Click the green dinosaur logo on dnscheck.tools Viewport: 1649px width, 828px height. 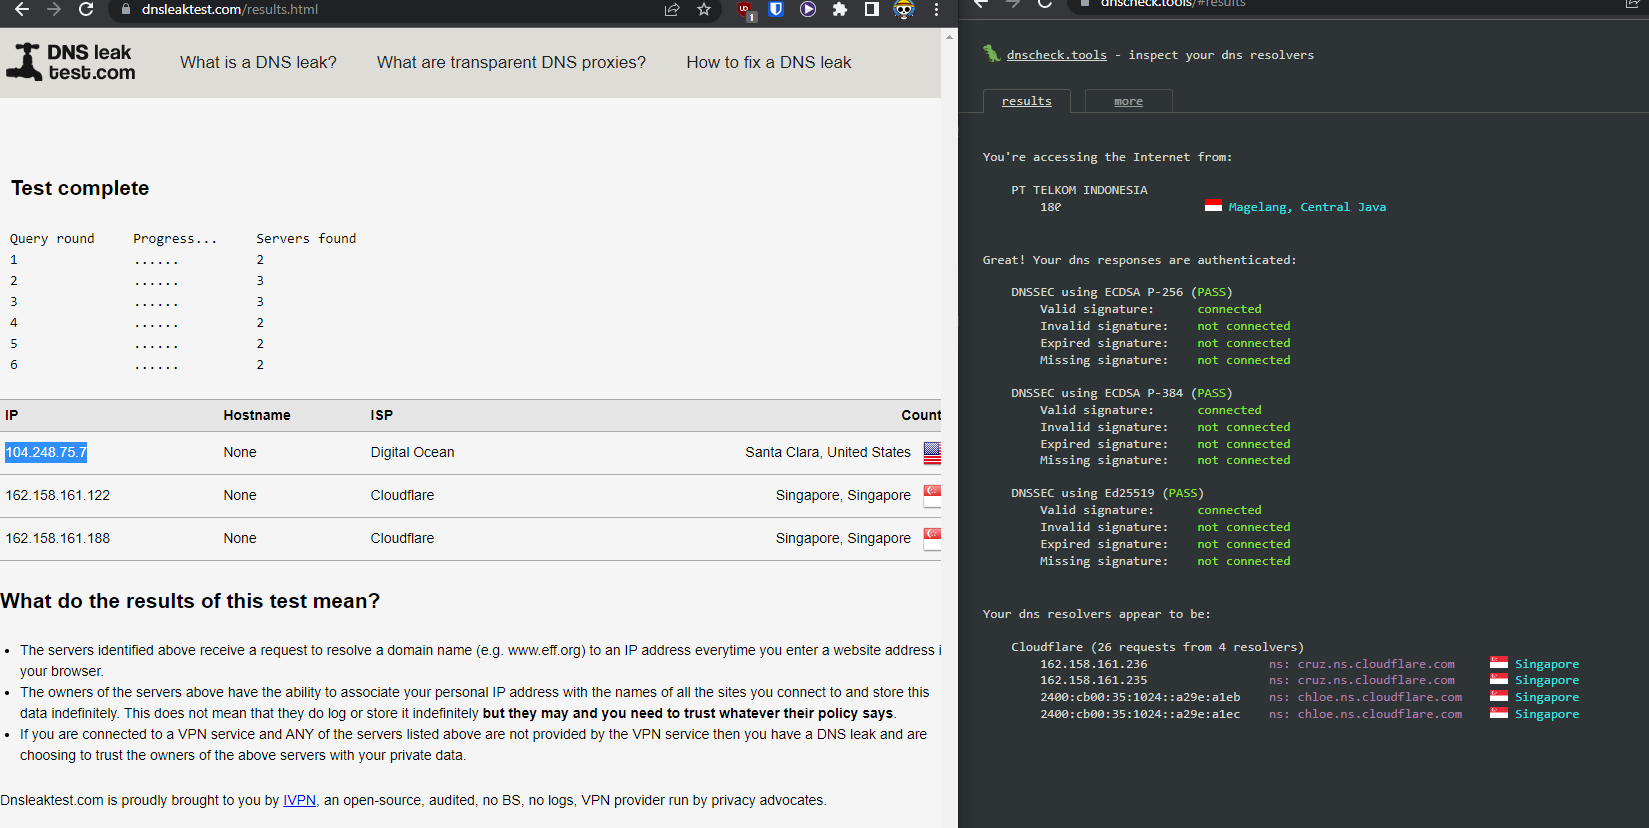[991, 54]
